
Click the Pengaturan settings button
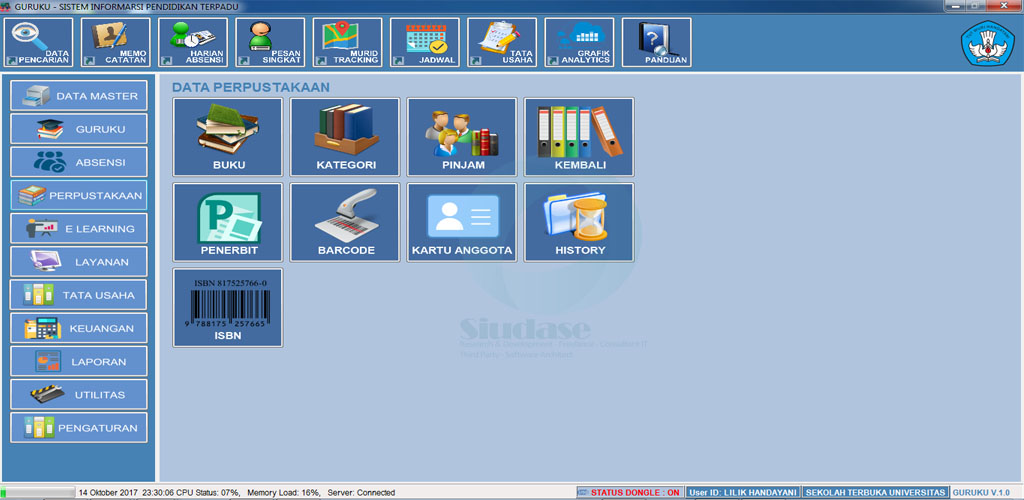pyautogui.click(x=79, y=428)
